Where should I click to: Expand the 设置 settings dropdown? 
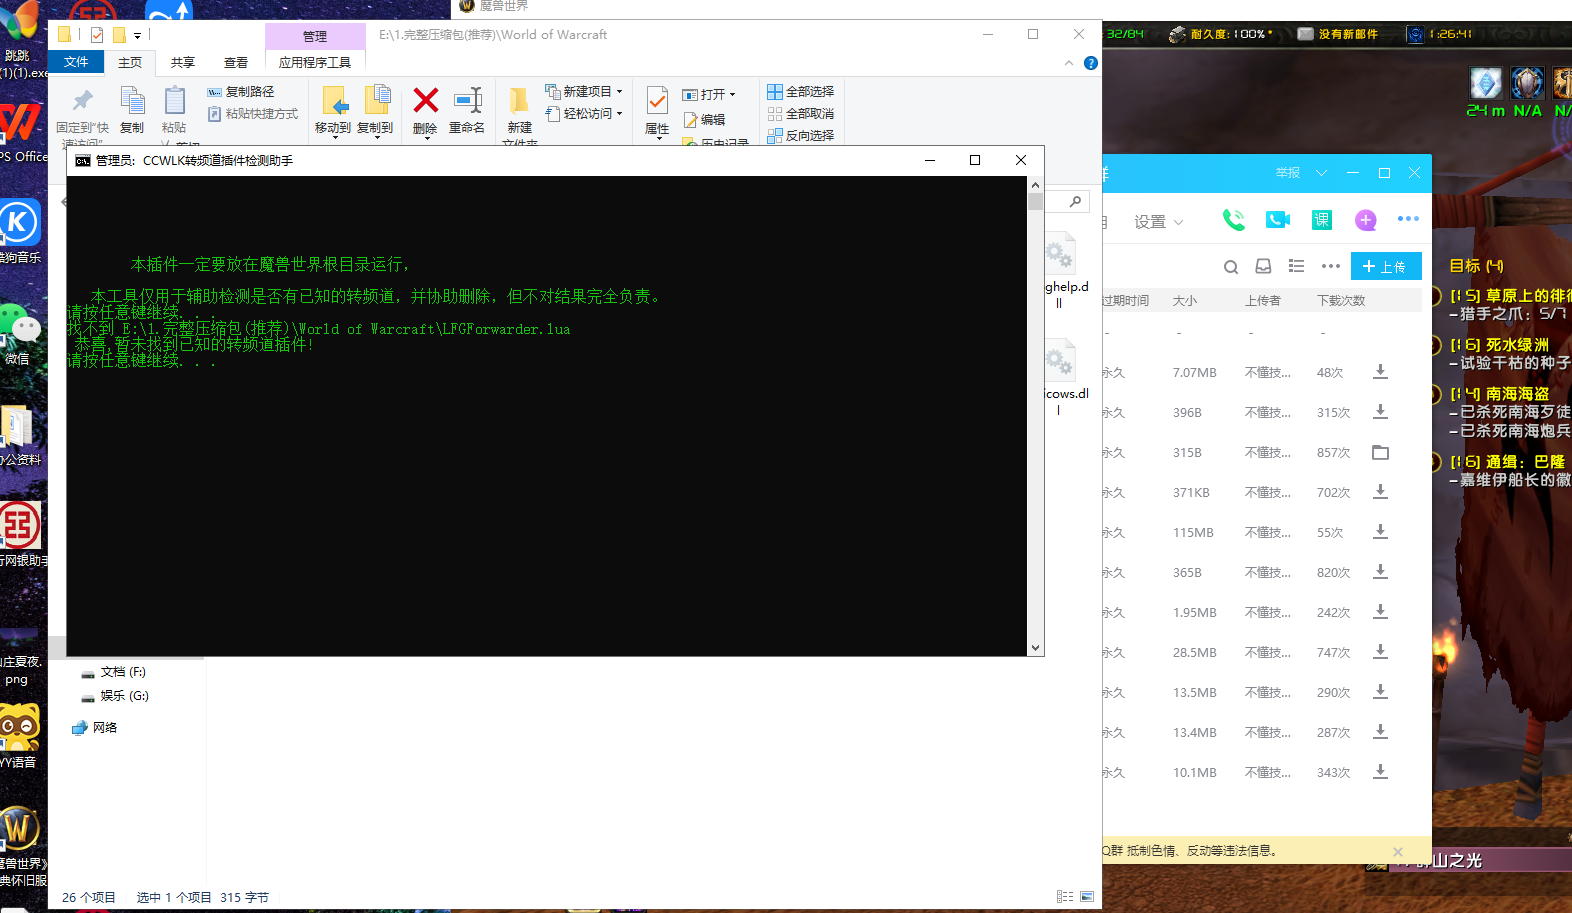tap(1158, 222)
